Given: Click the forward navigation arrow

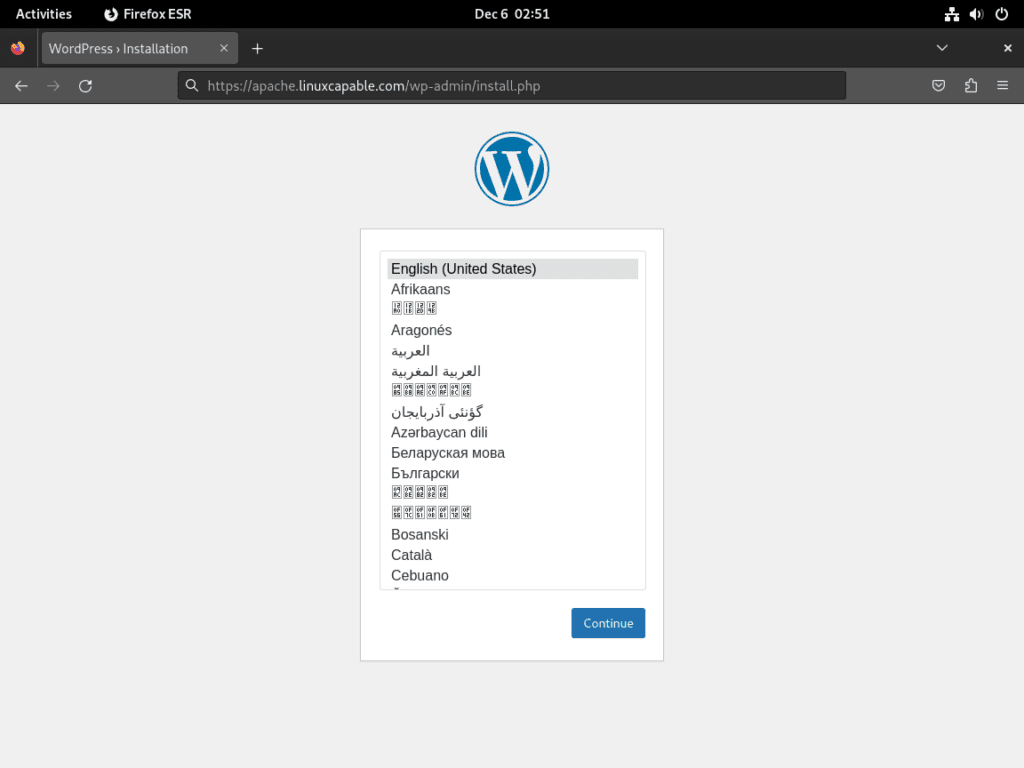Looking at the screenshot, I should click(53, 85).
